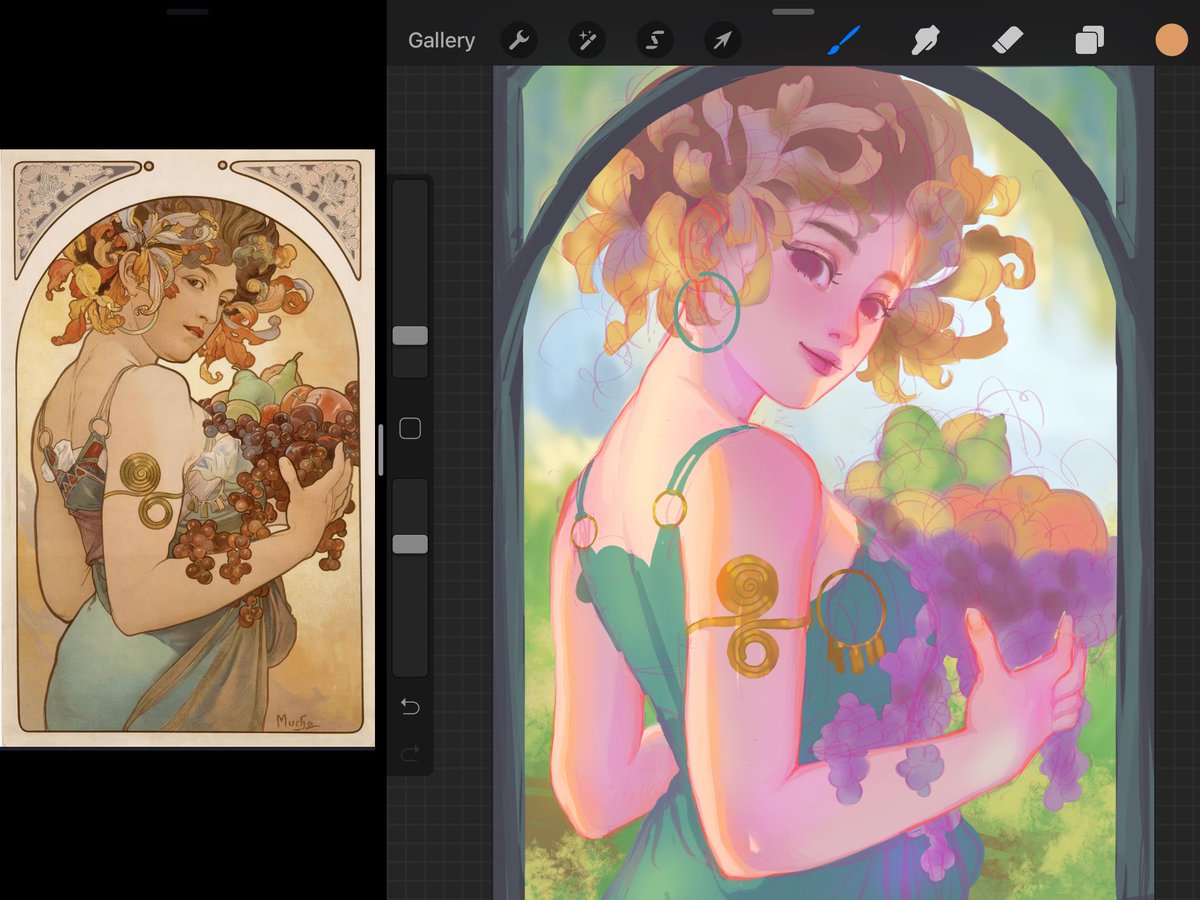Select the Transform arrow tool
Screen dimensions: 1200x900
click(x=722, y=41)
